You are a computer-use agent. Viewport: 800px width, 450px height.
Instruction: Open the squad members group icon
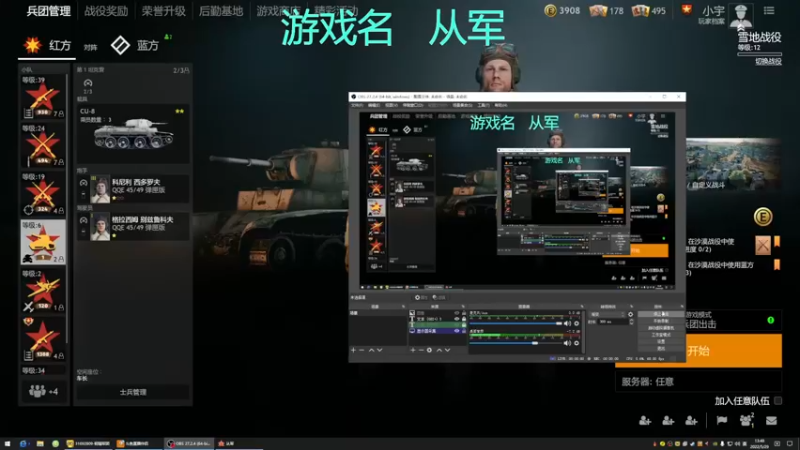746,420
